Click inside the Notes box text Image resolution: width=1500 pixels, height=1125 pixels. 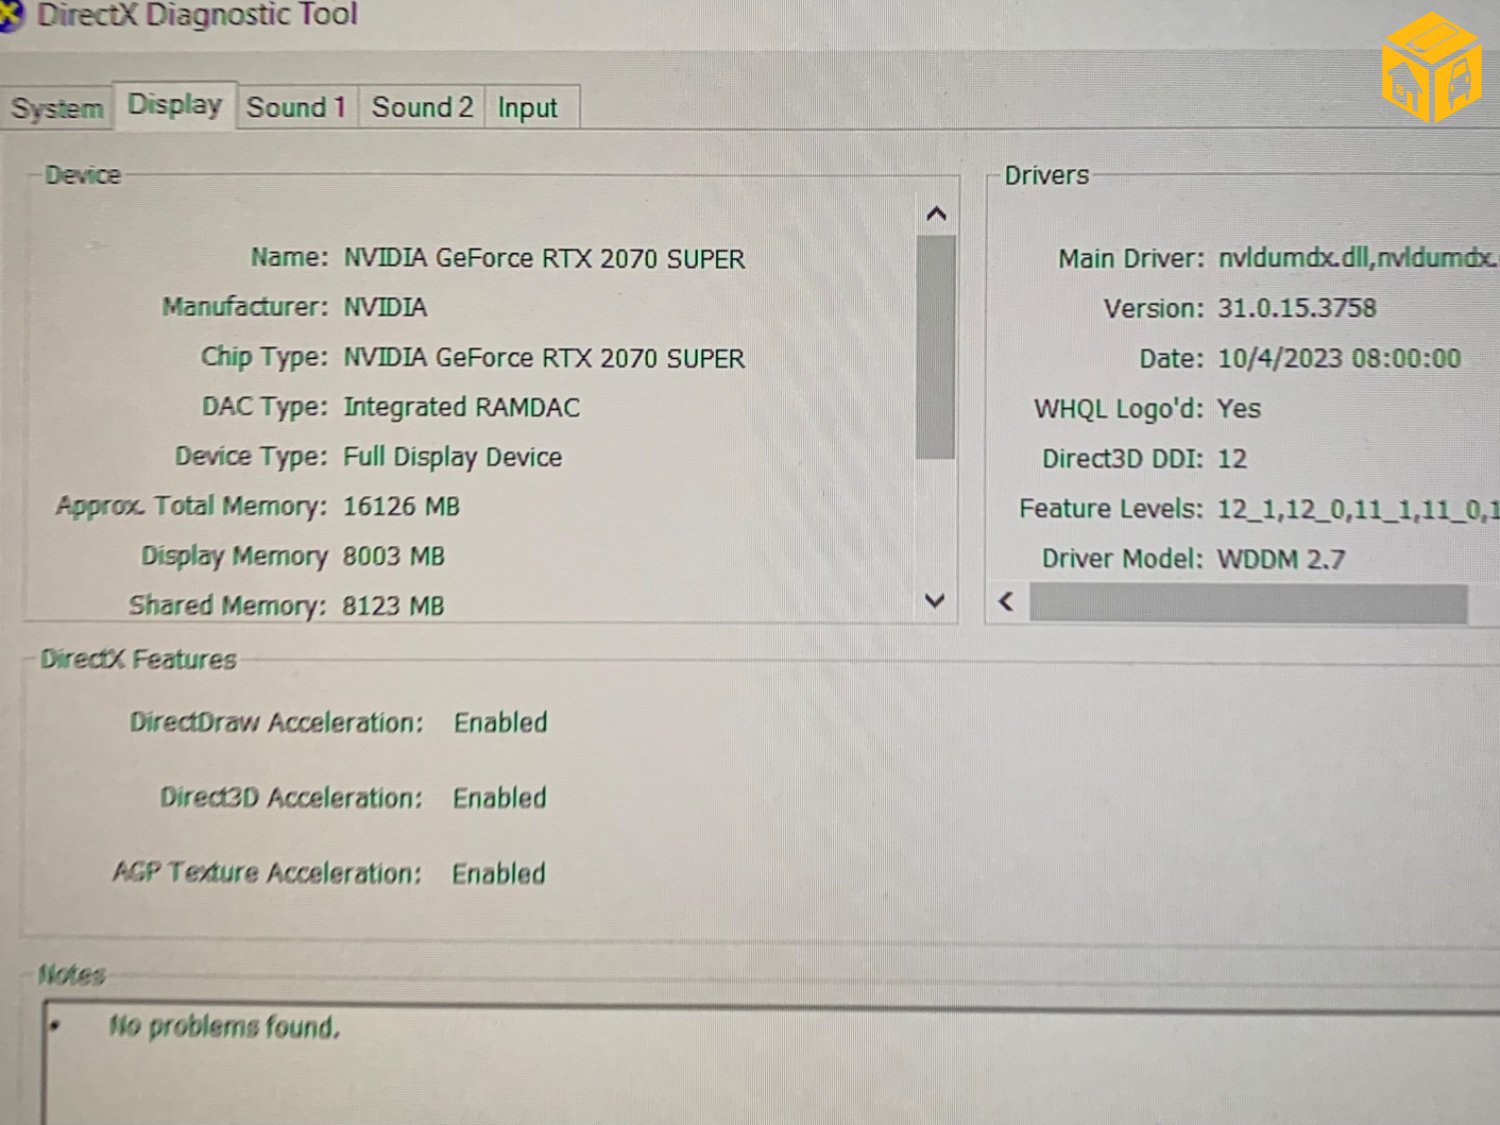coord(225,1027)
